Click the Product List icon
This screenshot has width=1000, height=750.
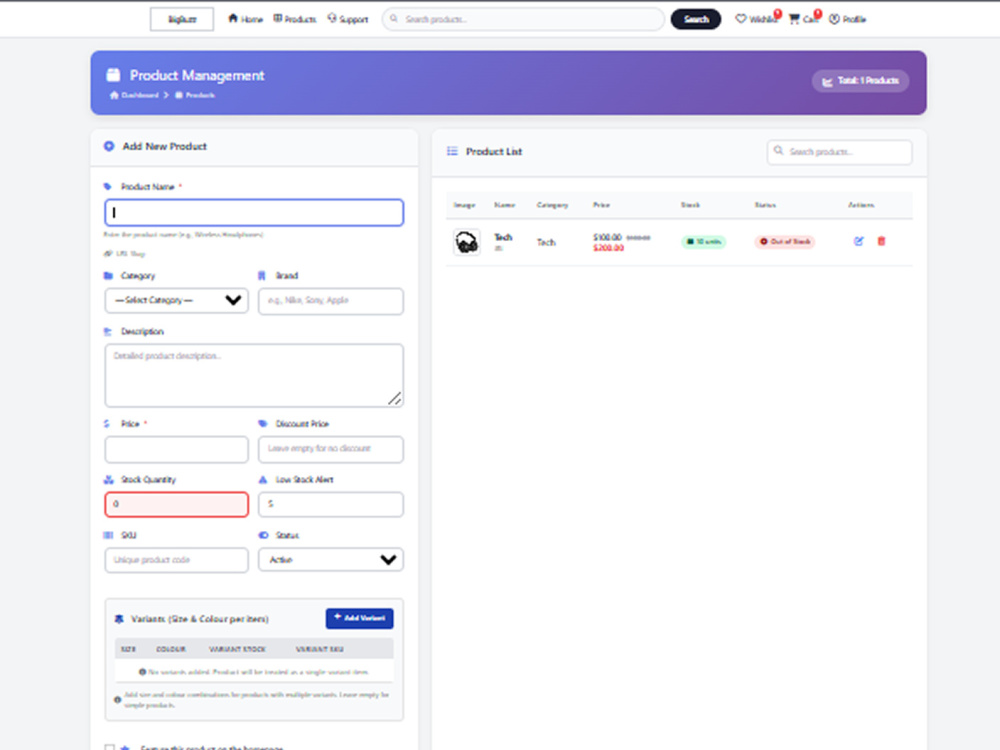coord(452,151)
